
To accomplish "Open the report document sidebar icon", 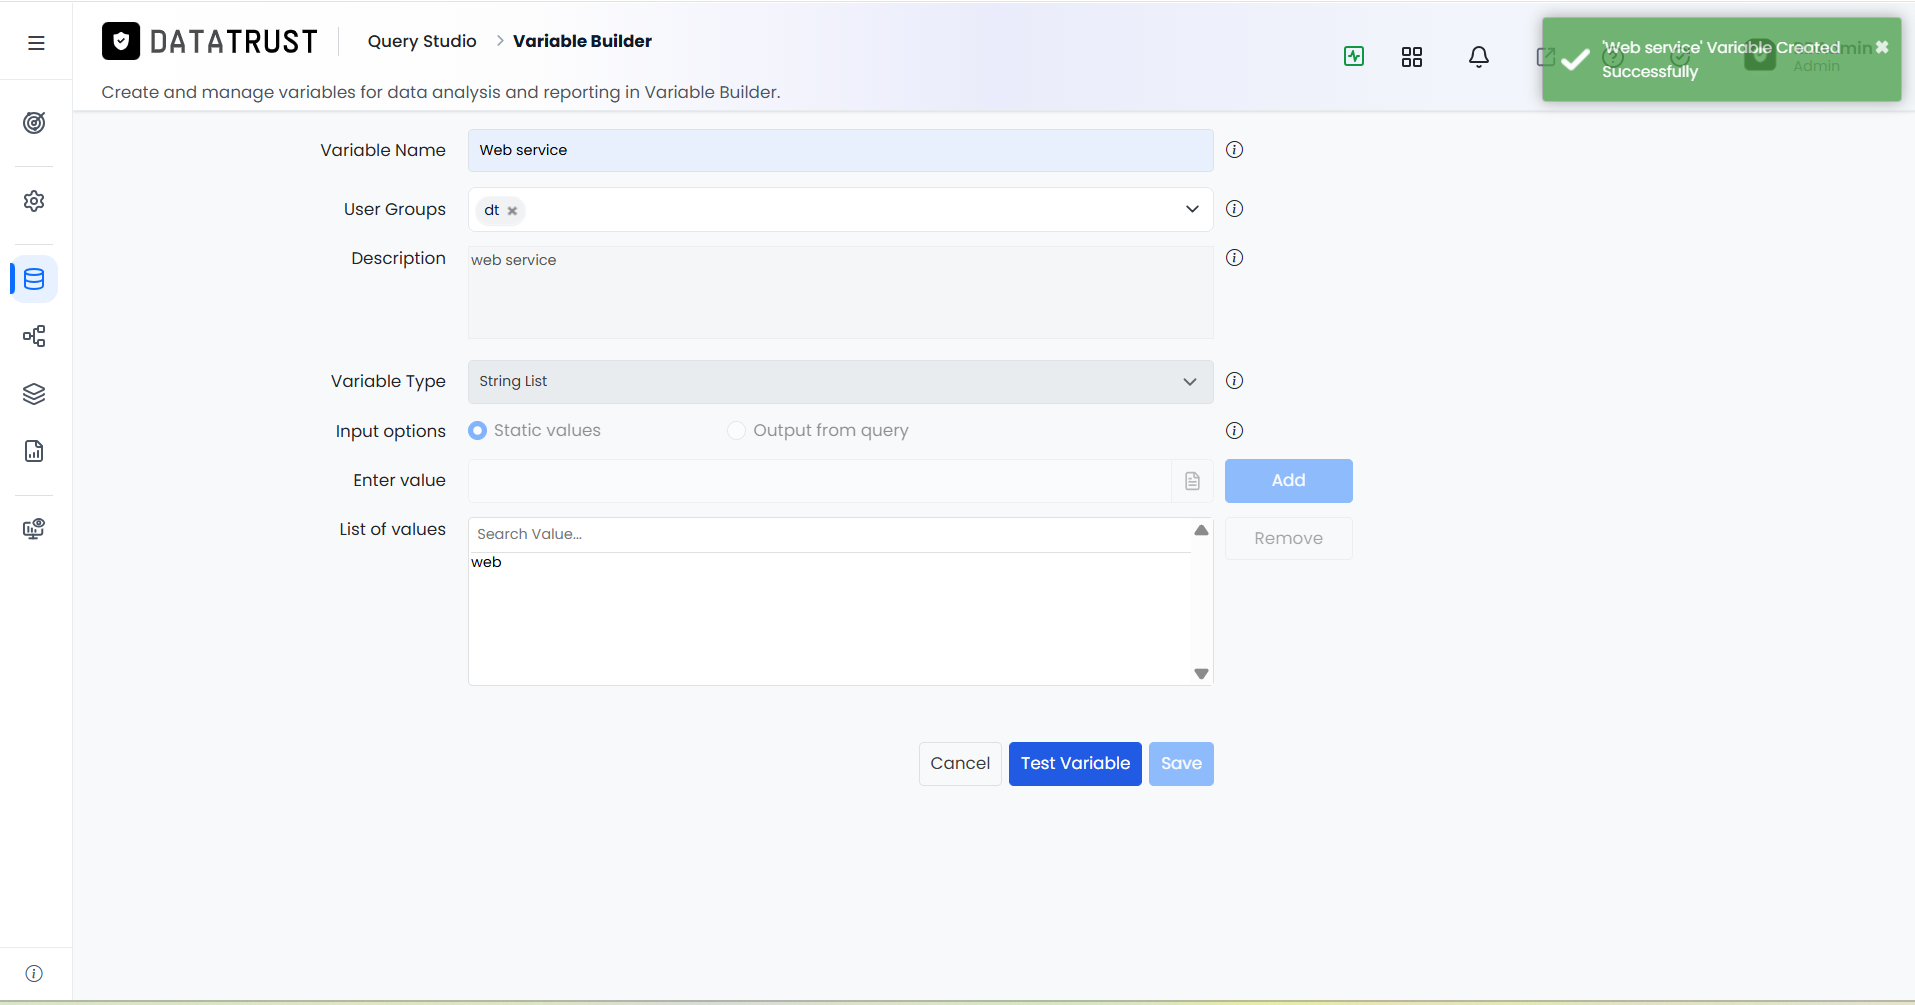I will tap(34, 451).
